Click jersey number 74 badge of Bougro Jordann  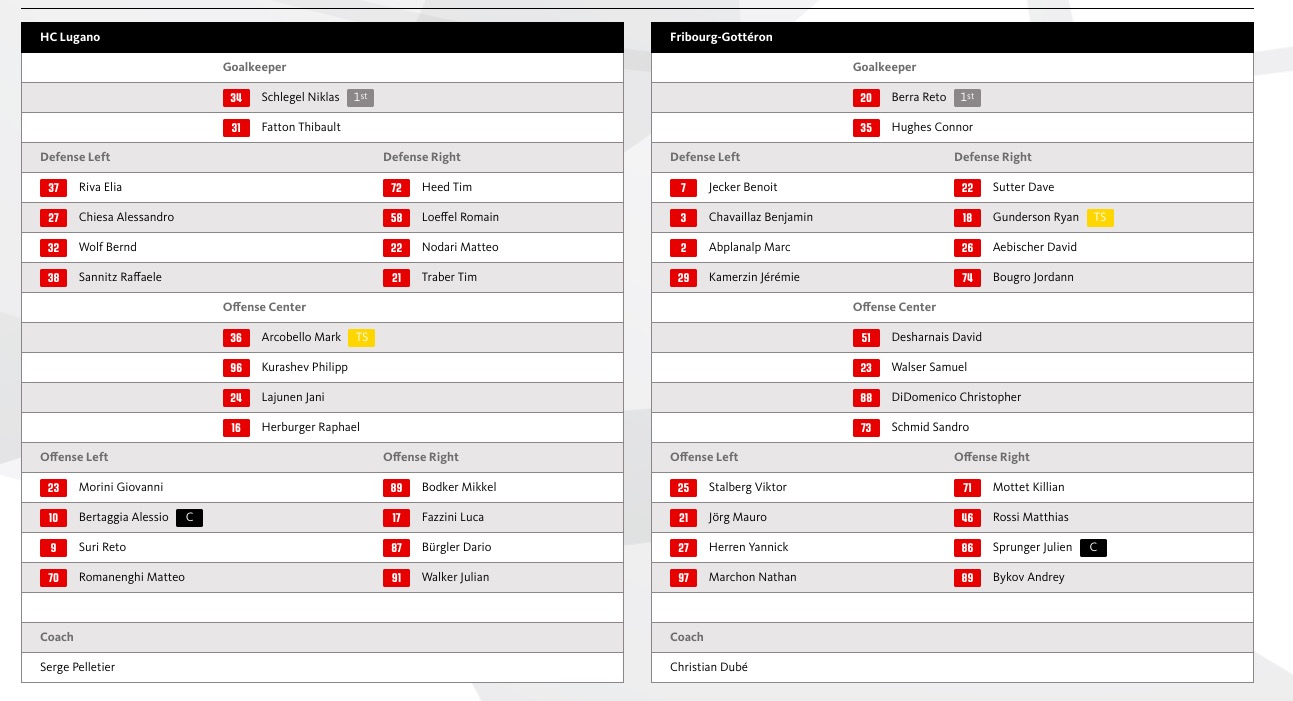coord(967,277)
